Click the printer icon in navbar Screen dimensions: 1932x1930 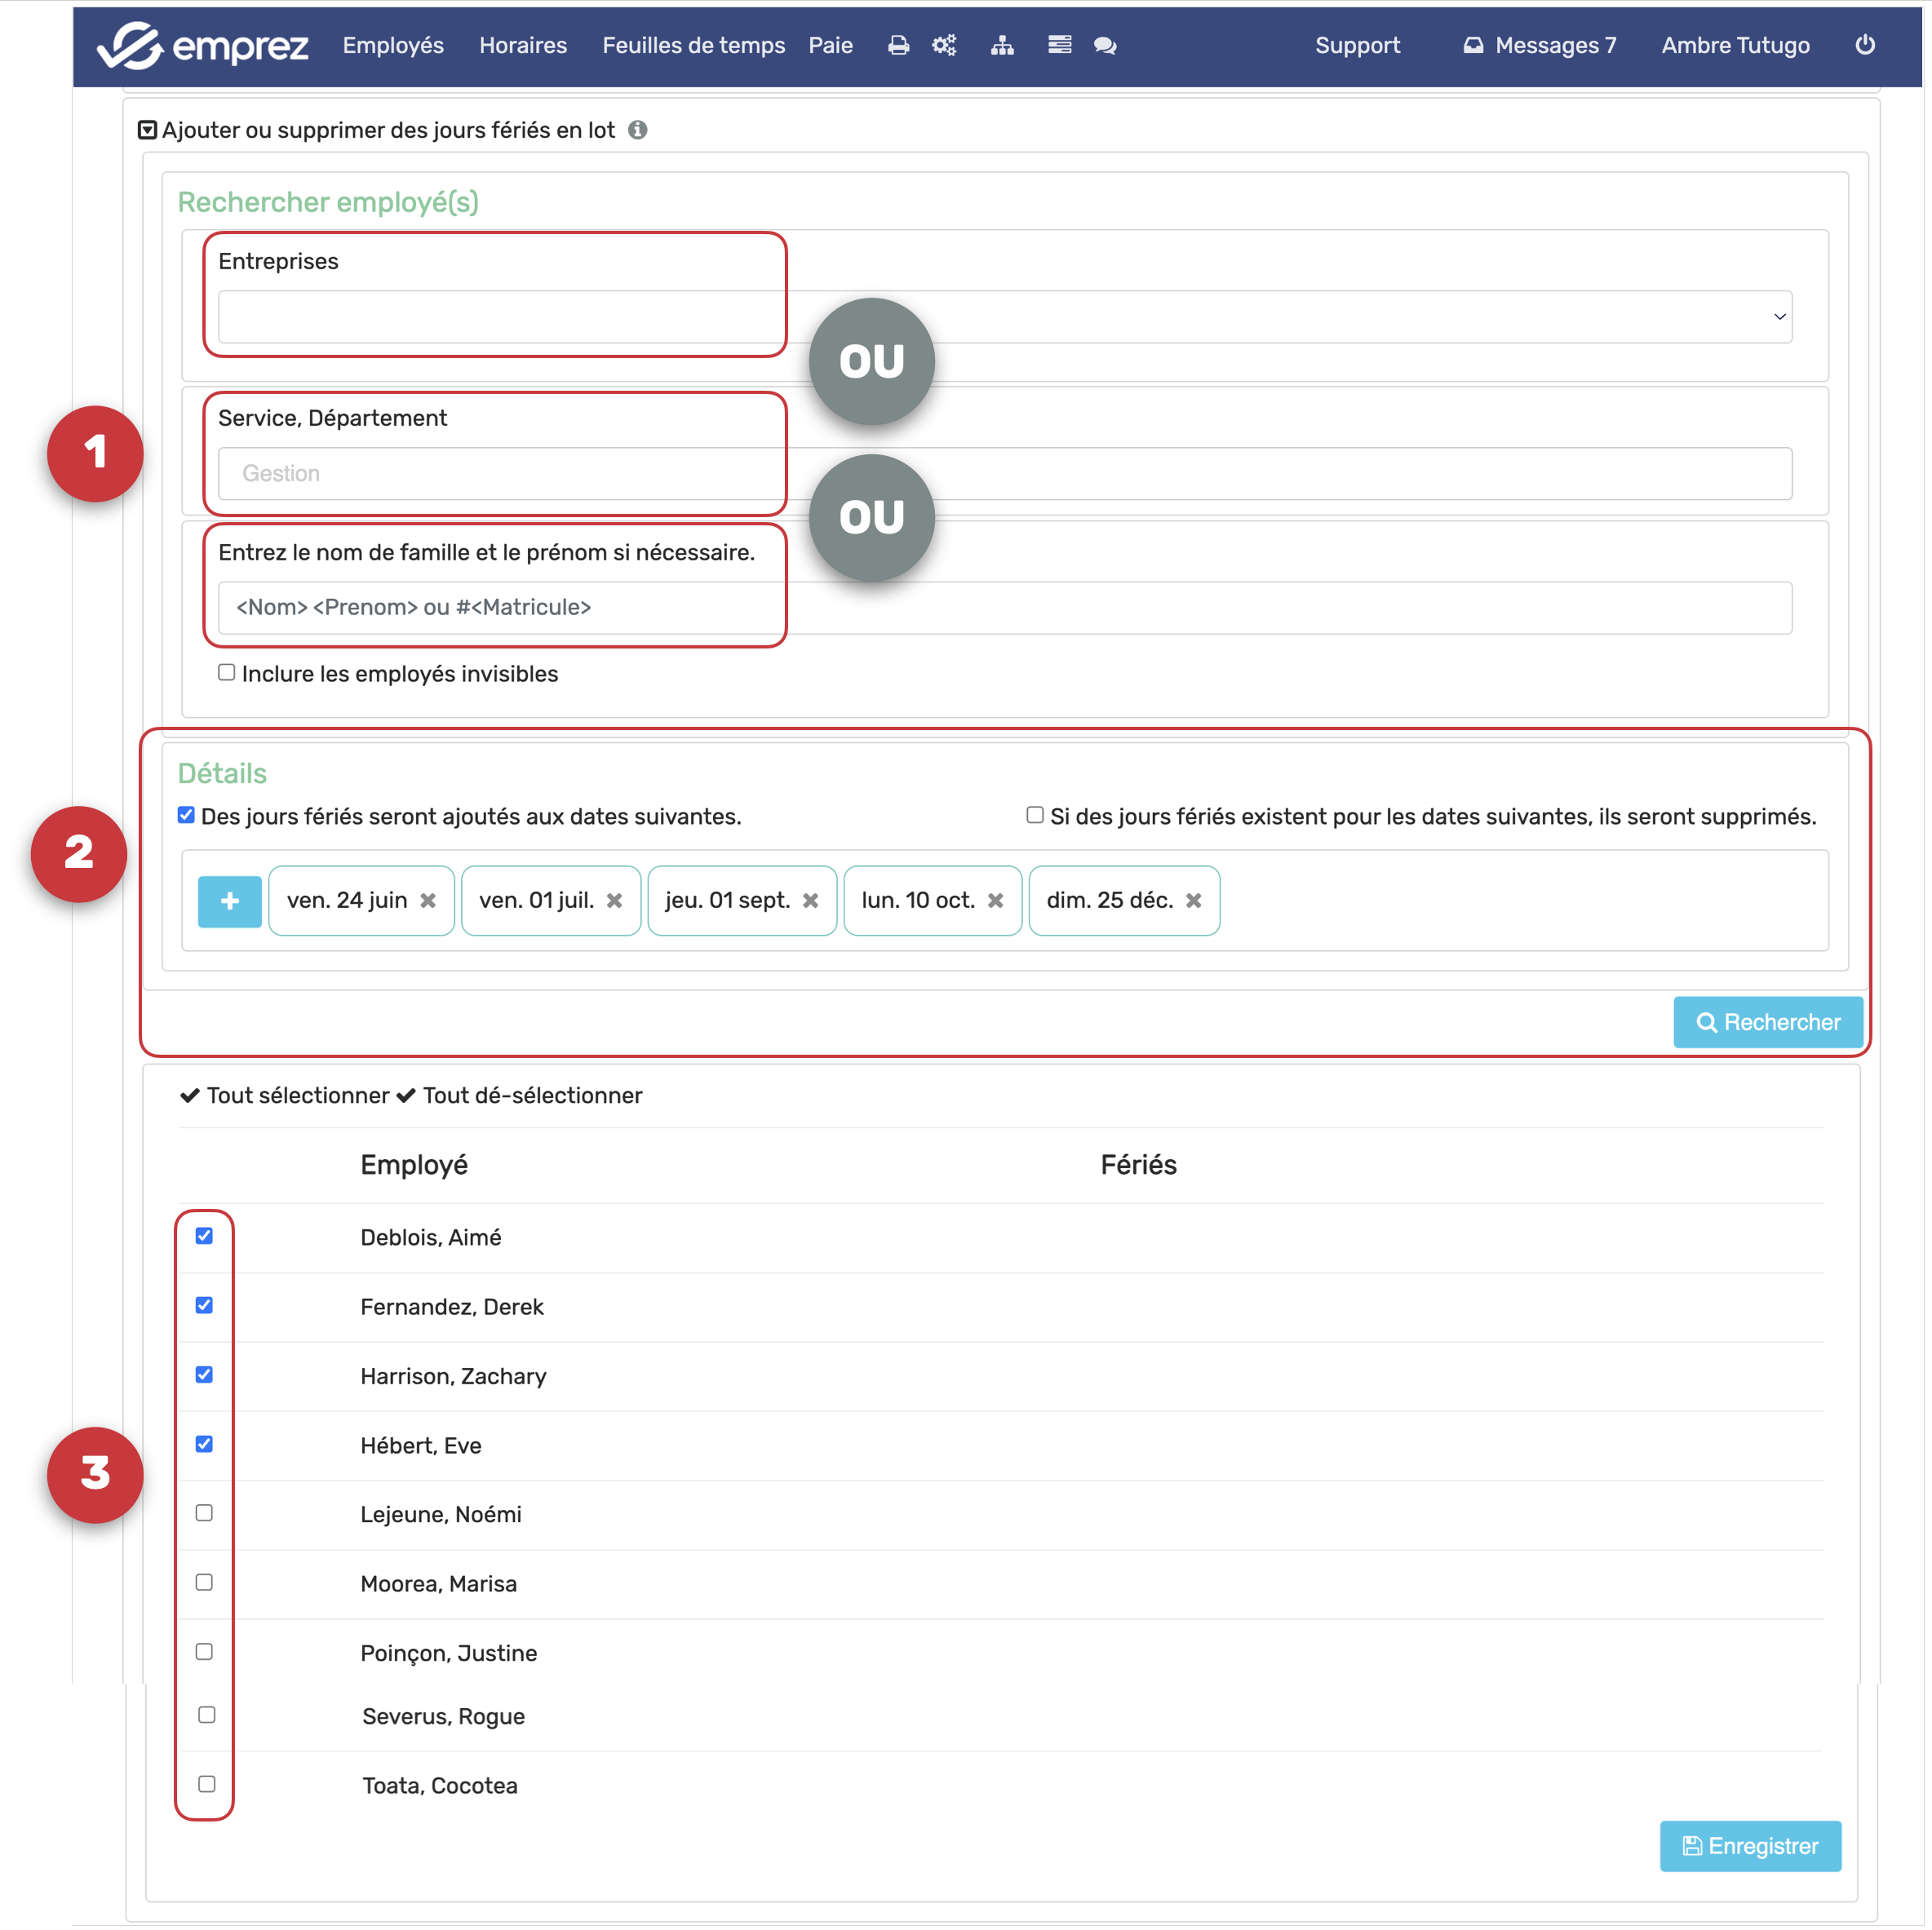(898, 45)
